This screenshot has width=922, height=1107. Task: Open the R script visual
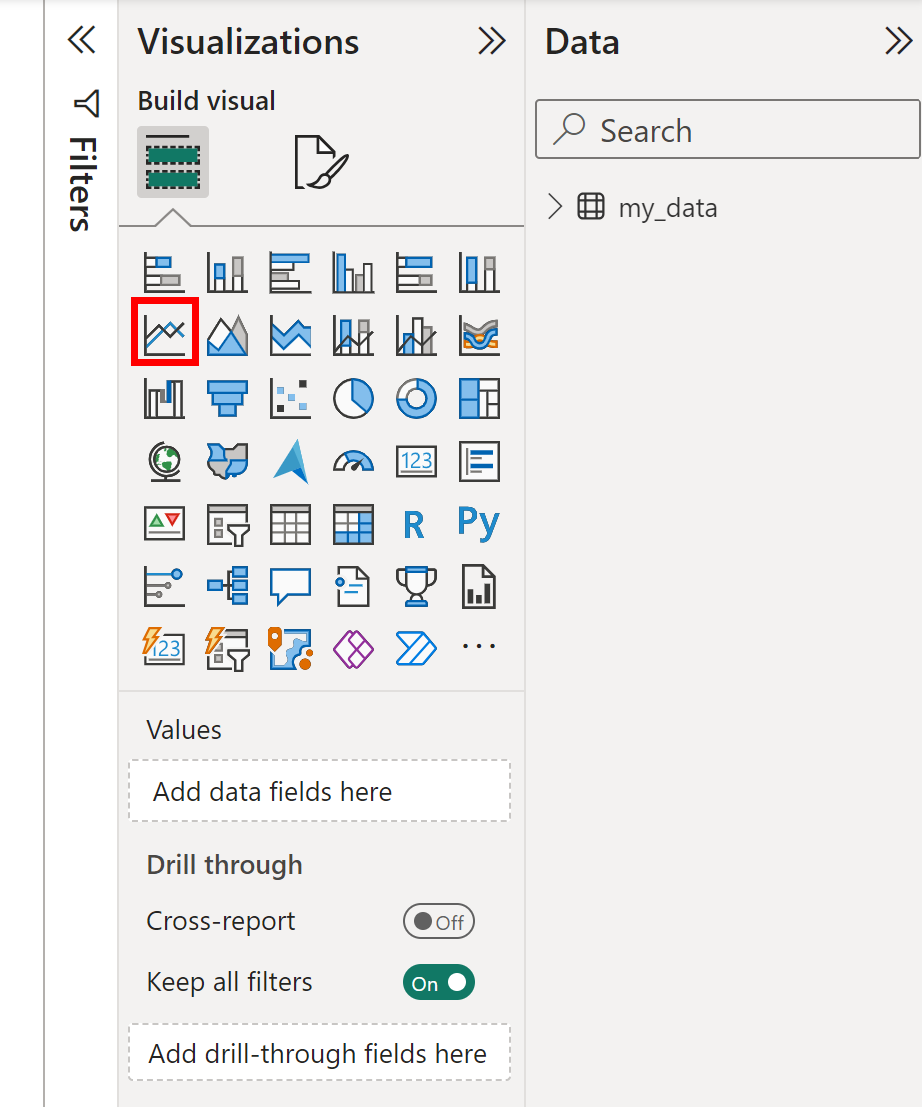416,524
